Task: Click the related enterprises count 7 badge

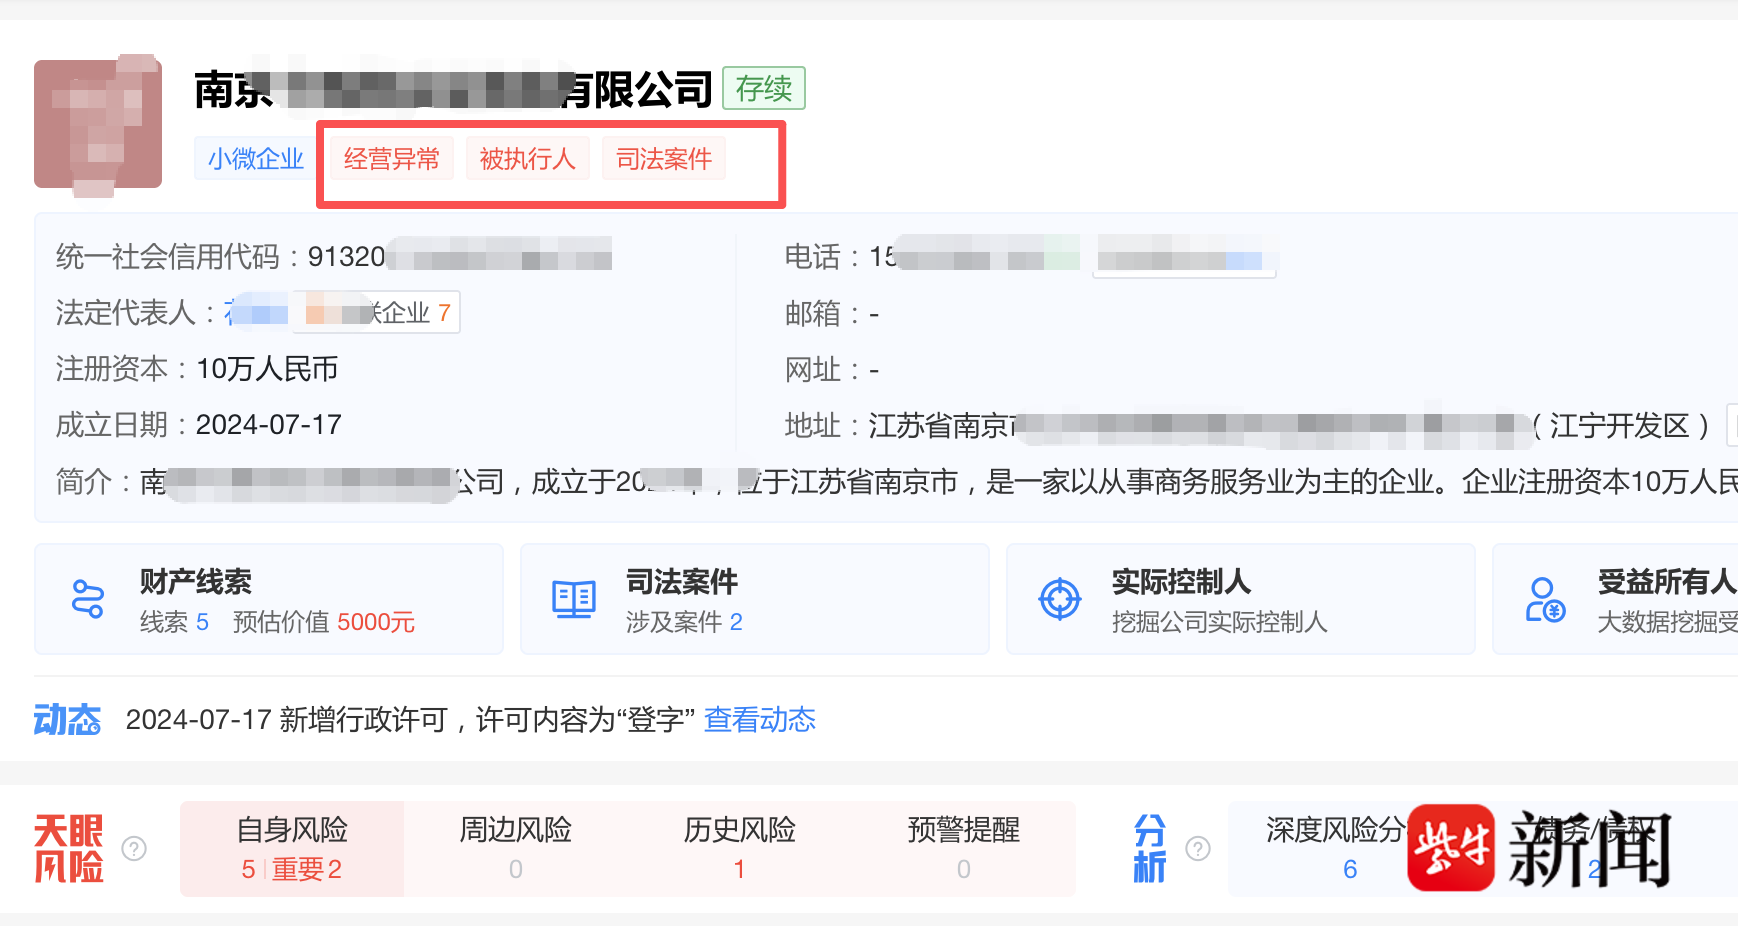Action: 444,313
